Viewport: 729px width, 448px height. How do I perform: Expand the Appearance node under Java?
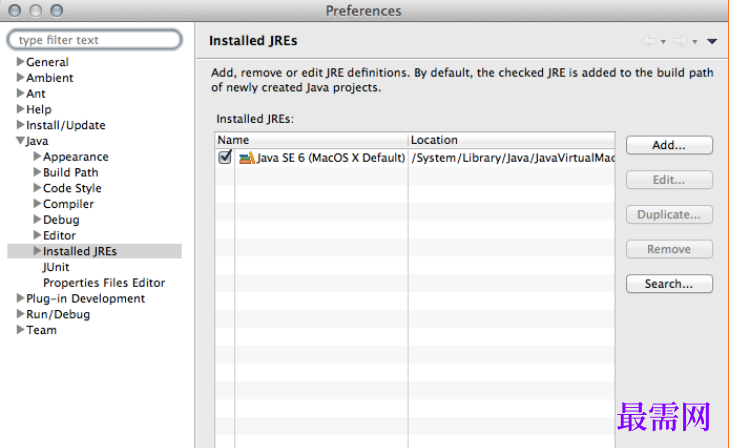[x=37, y=156]
